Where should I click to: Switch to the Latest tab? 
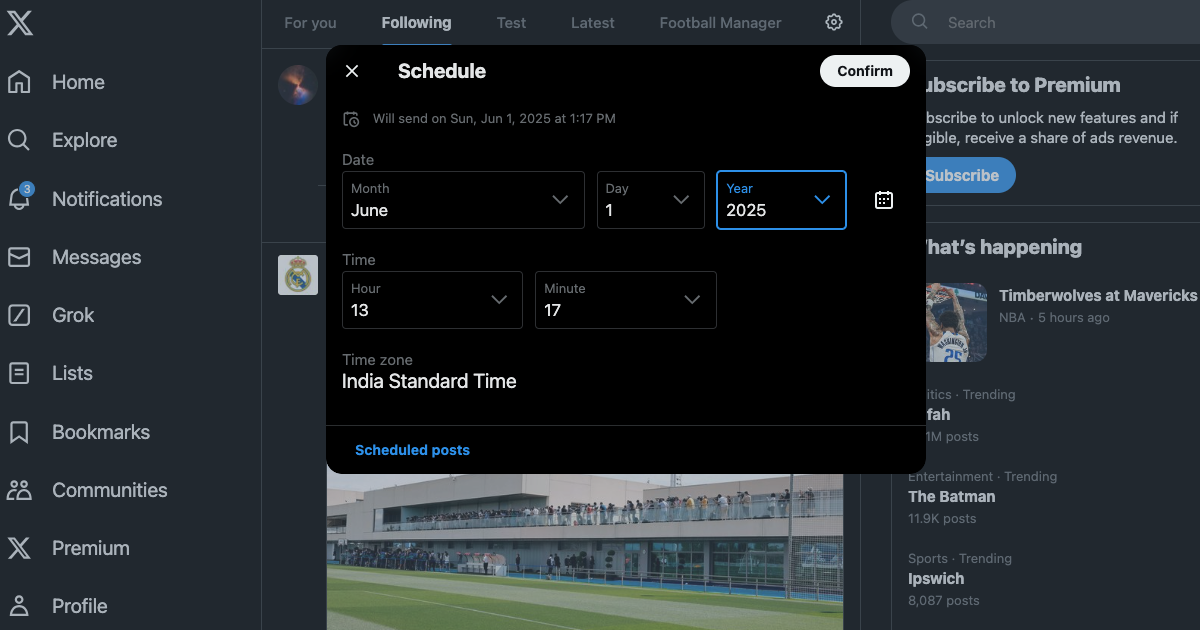[x=593, y=22]
